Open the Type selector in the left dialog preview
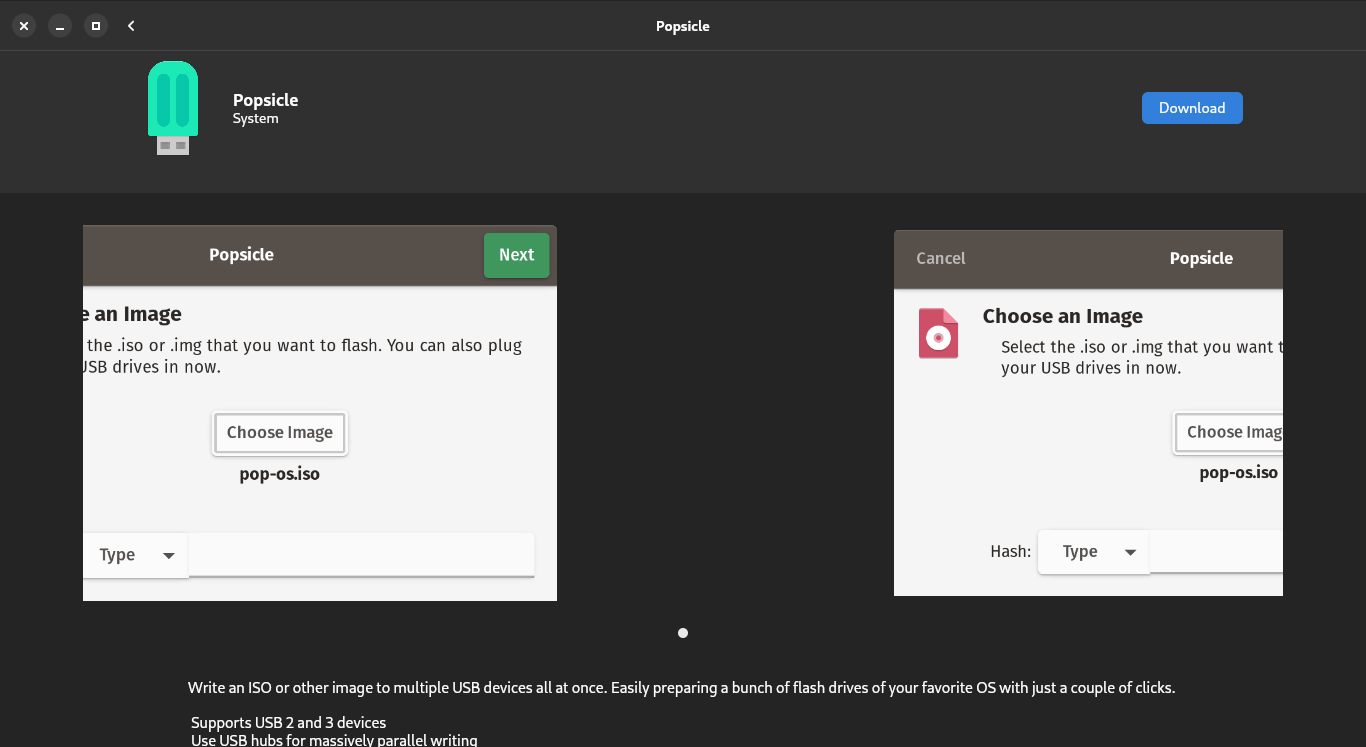The height and width of the screenshot is (747, 1366). (x=135, y=554)
